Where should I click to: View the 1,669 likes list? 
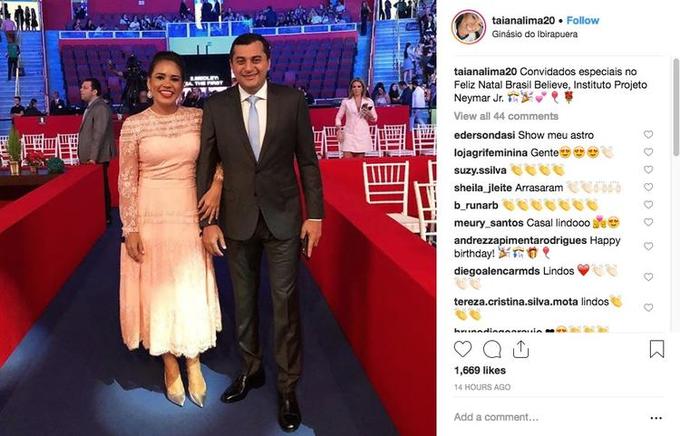click(x=479, y=370)
